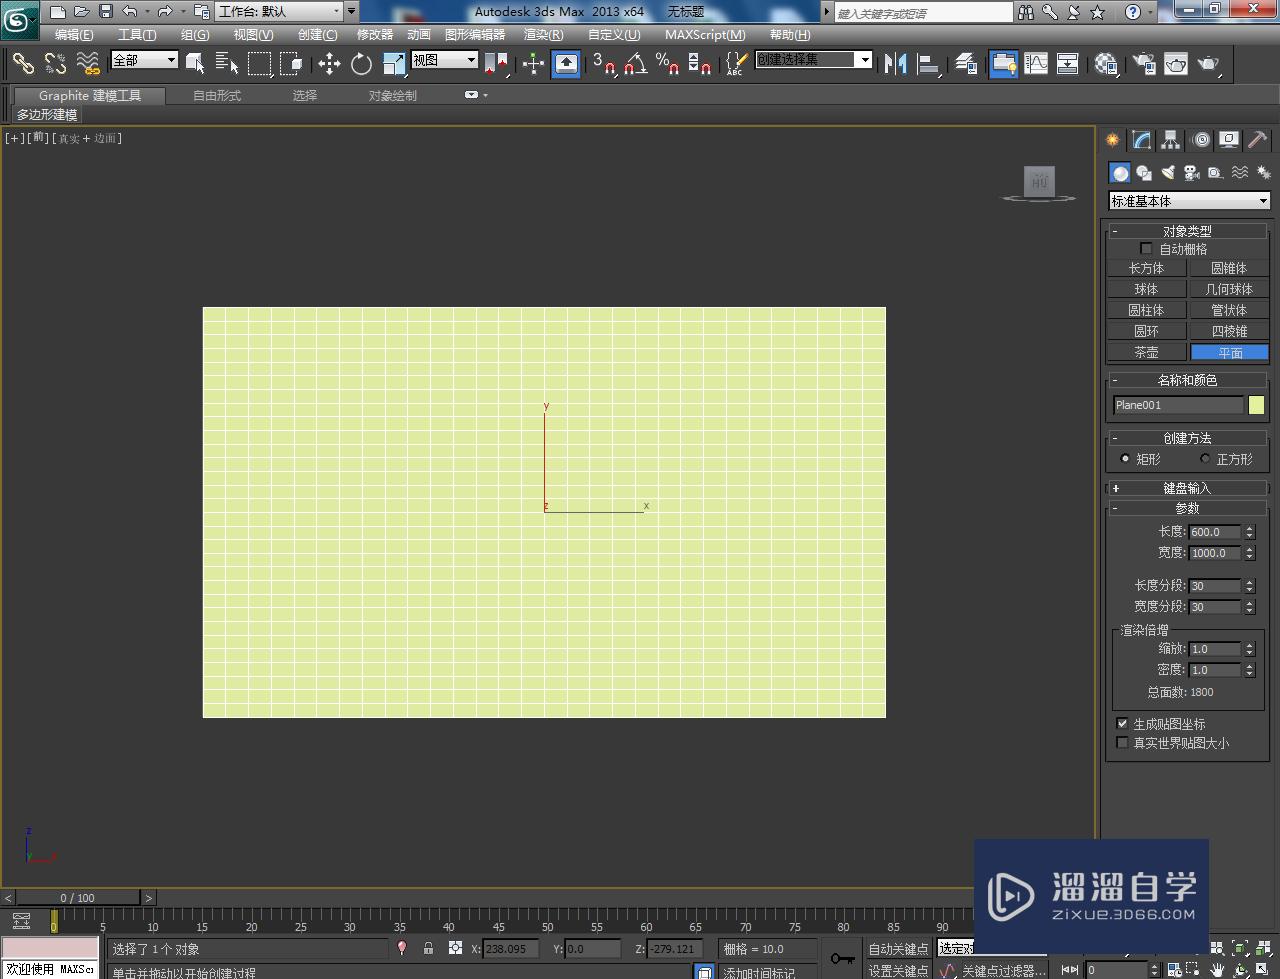
Task: Enable the 自动栅格 checkbox
Action: (x=1146, y=249)
